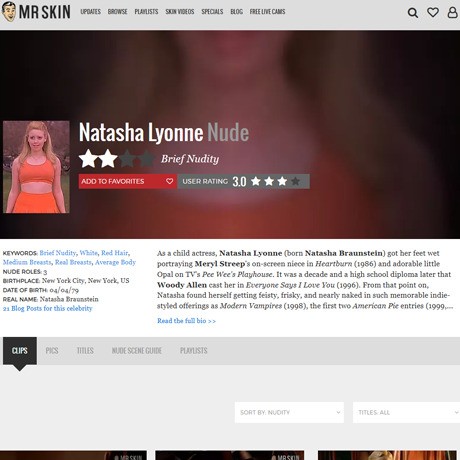Follow the Red Hair keyword link
Image resolution: width=460 pixels, height=460 pixels.
[x=114, y=253]
